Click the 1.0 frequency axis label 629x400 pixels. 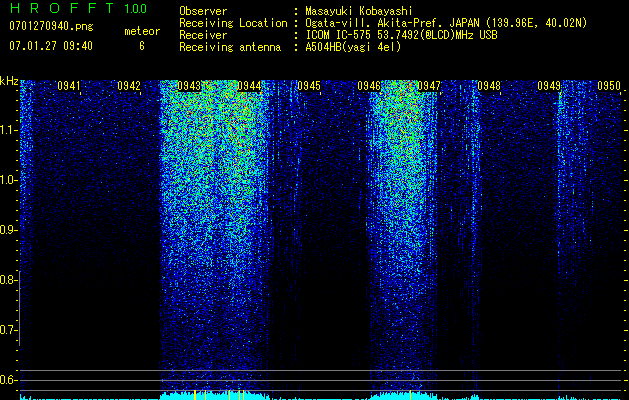[x=8, y=180]
